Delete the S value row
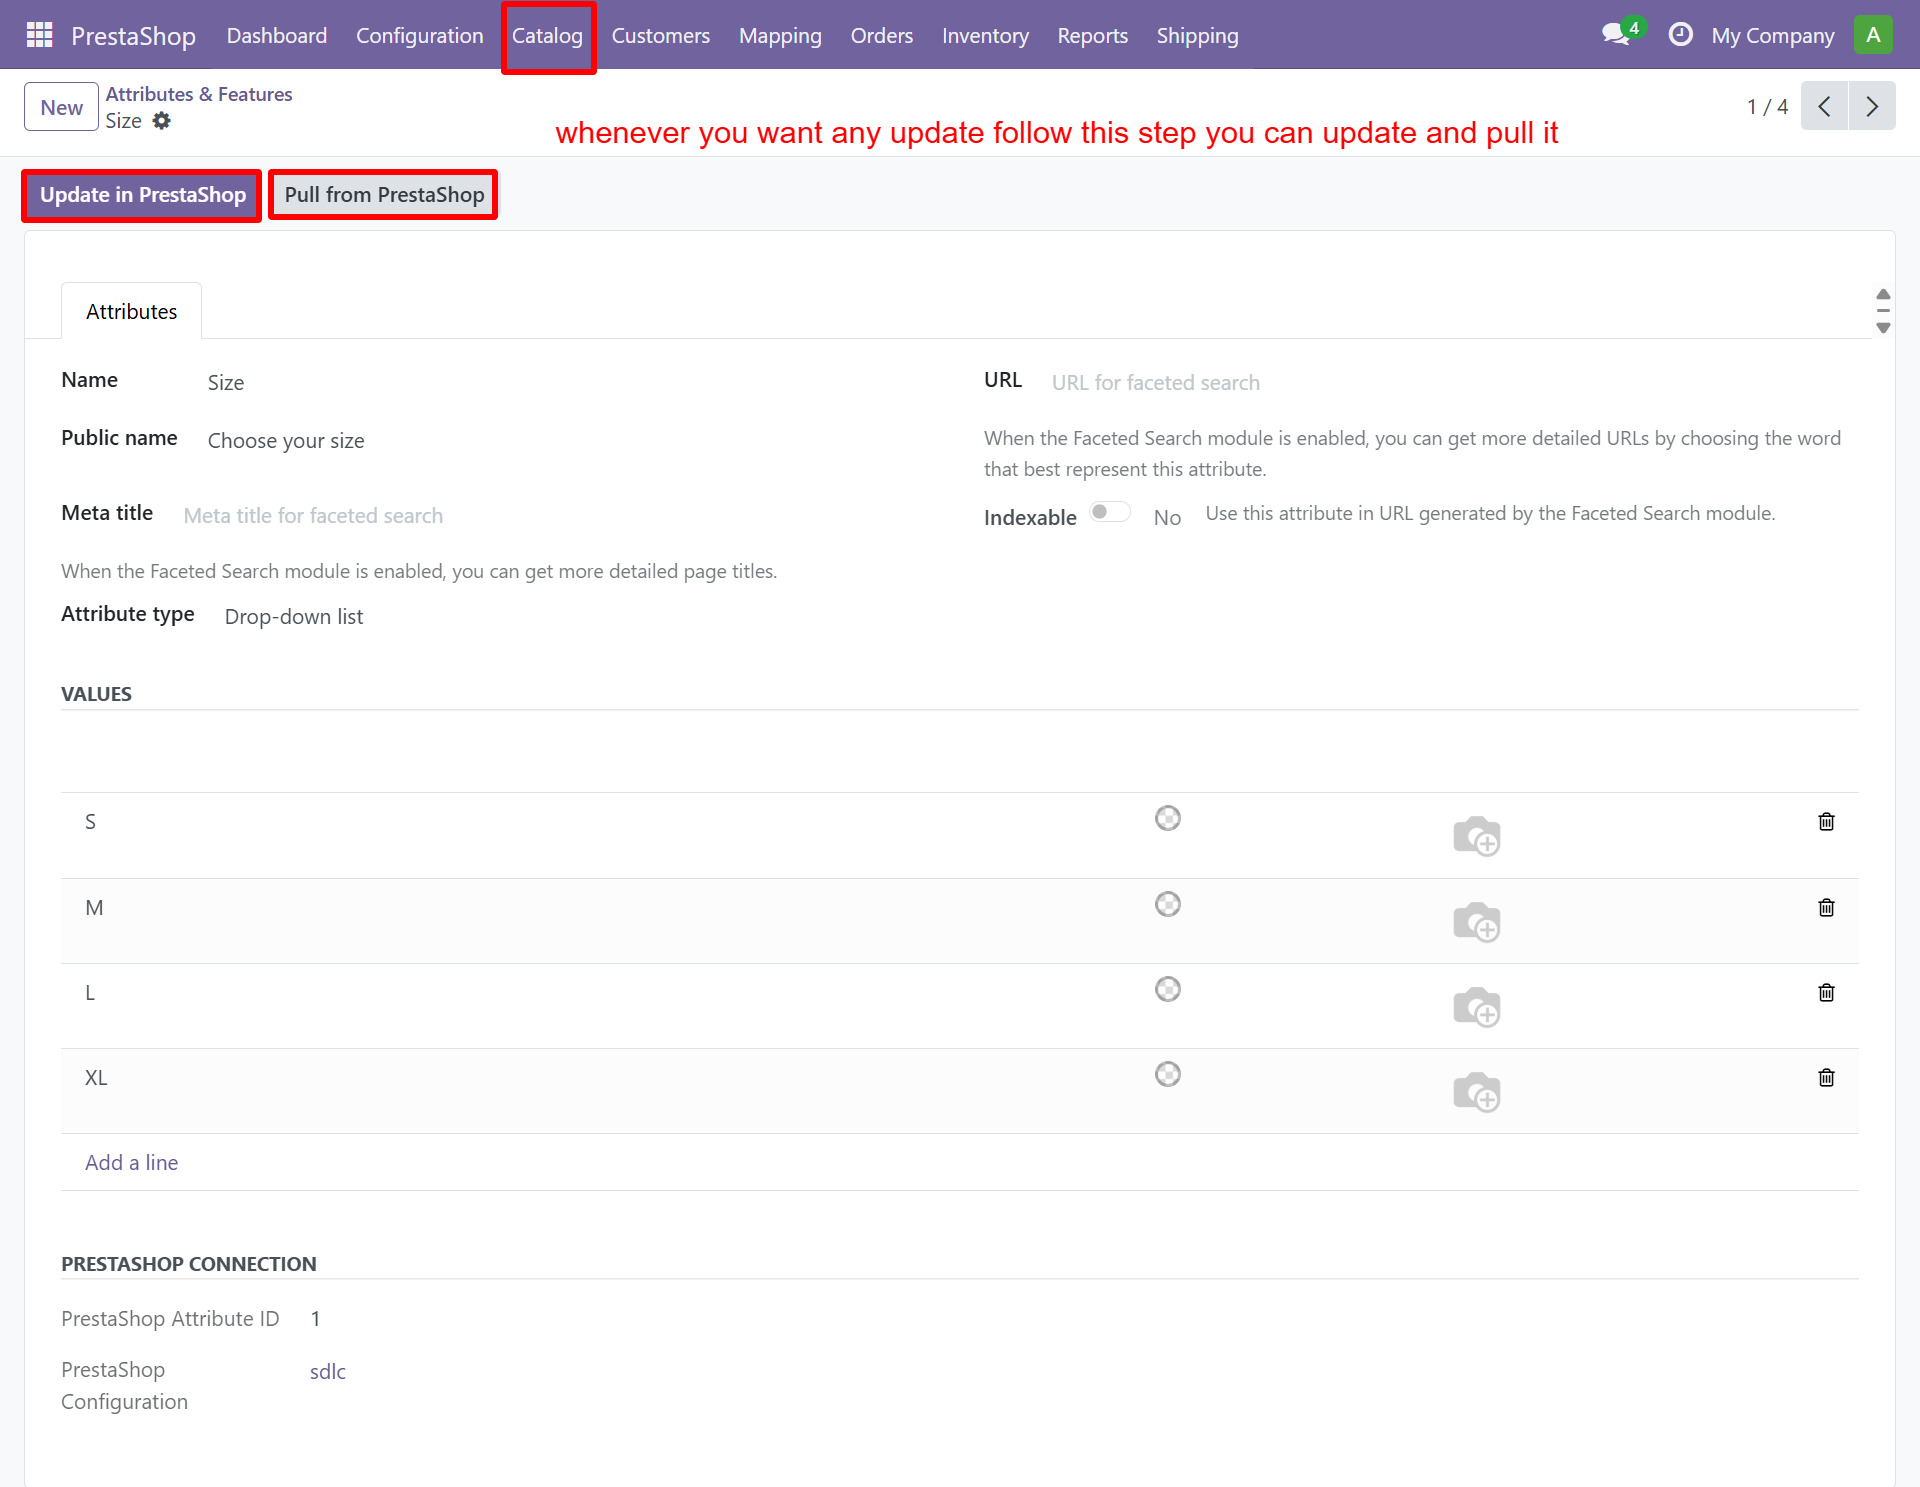This screenshot has width=1920, height=1487. (1826, 822)
